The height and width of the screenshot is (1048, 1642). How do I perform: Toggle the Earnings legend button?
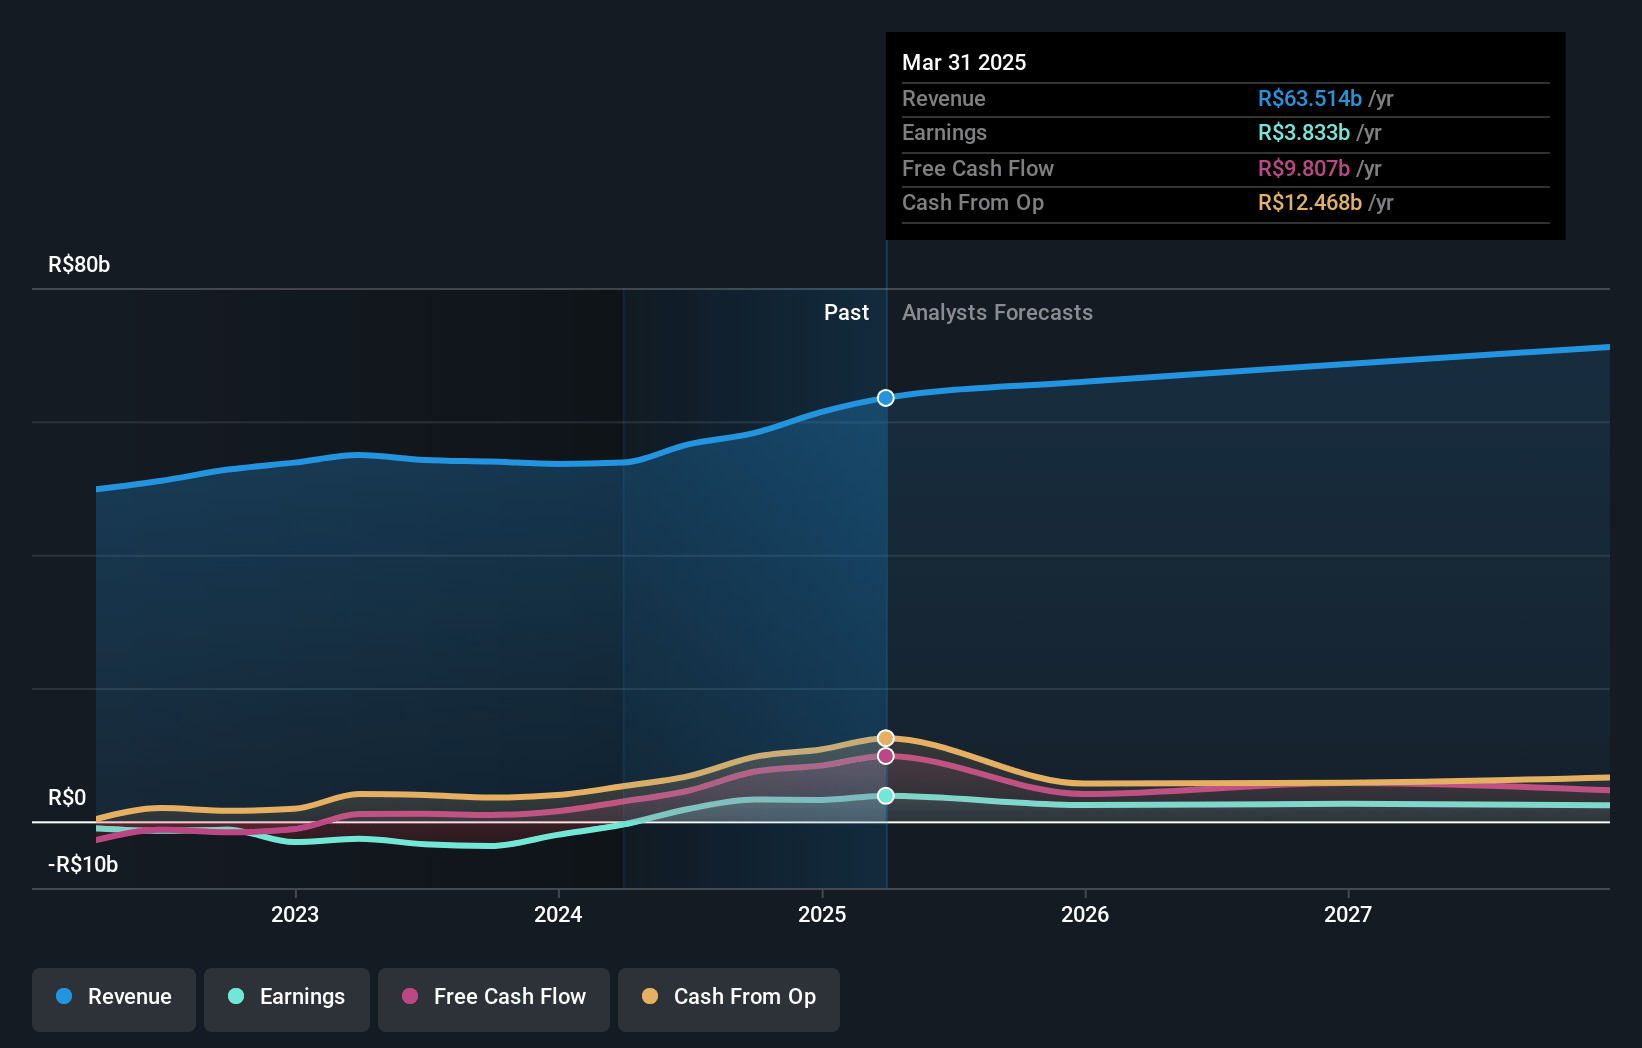[x=287, y=999]
